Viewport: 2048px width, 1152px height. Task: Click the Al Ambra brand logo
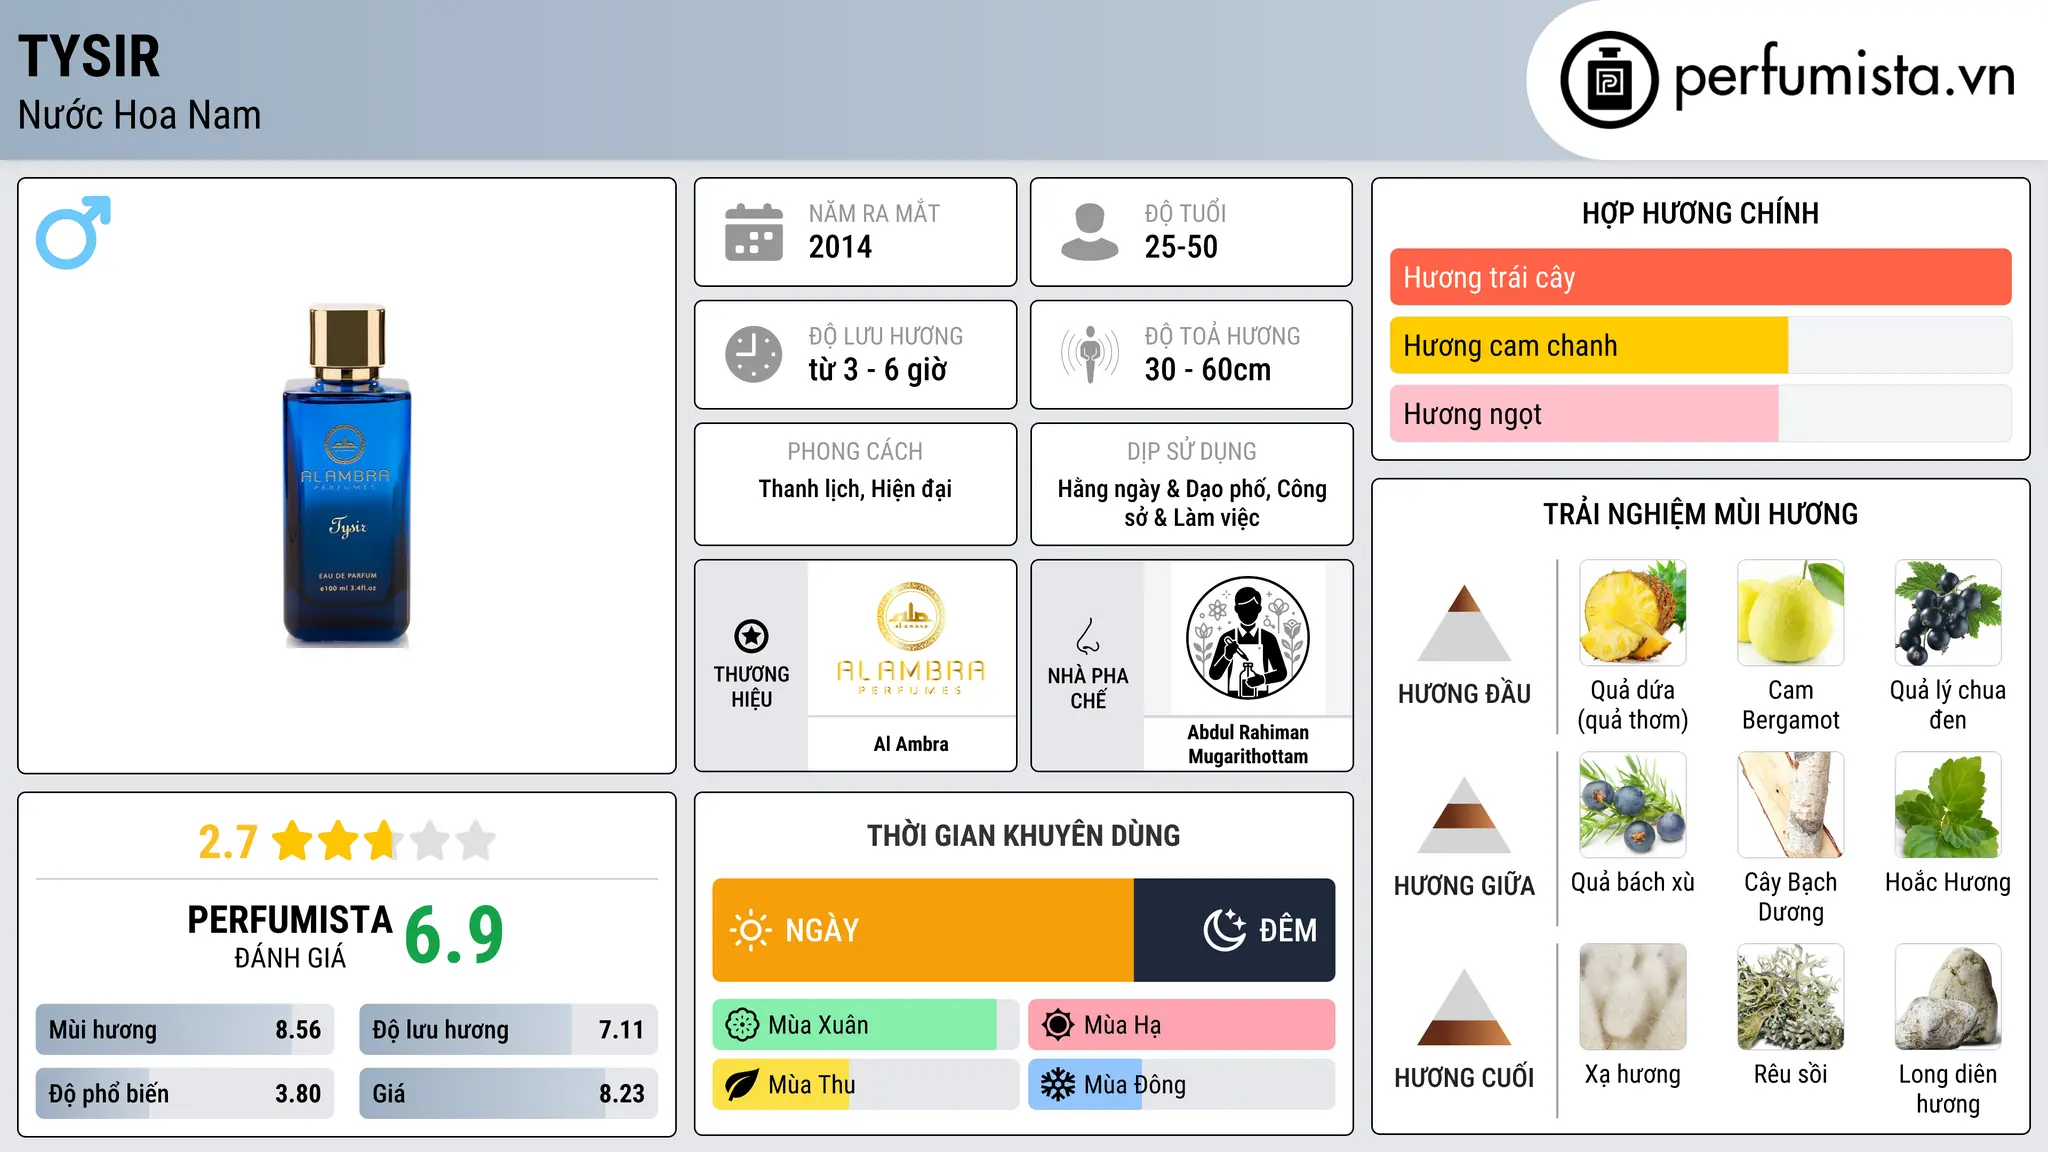pyautogui.click(x=910, y=638)
